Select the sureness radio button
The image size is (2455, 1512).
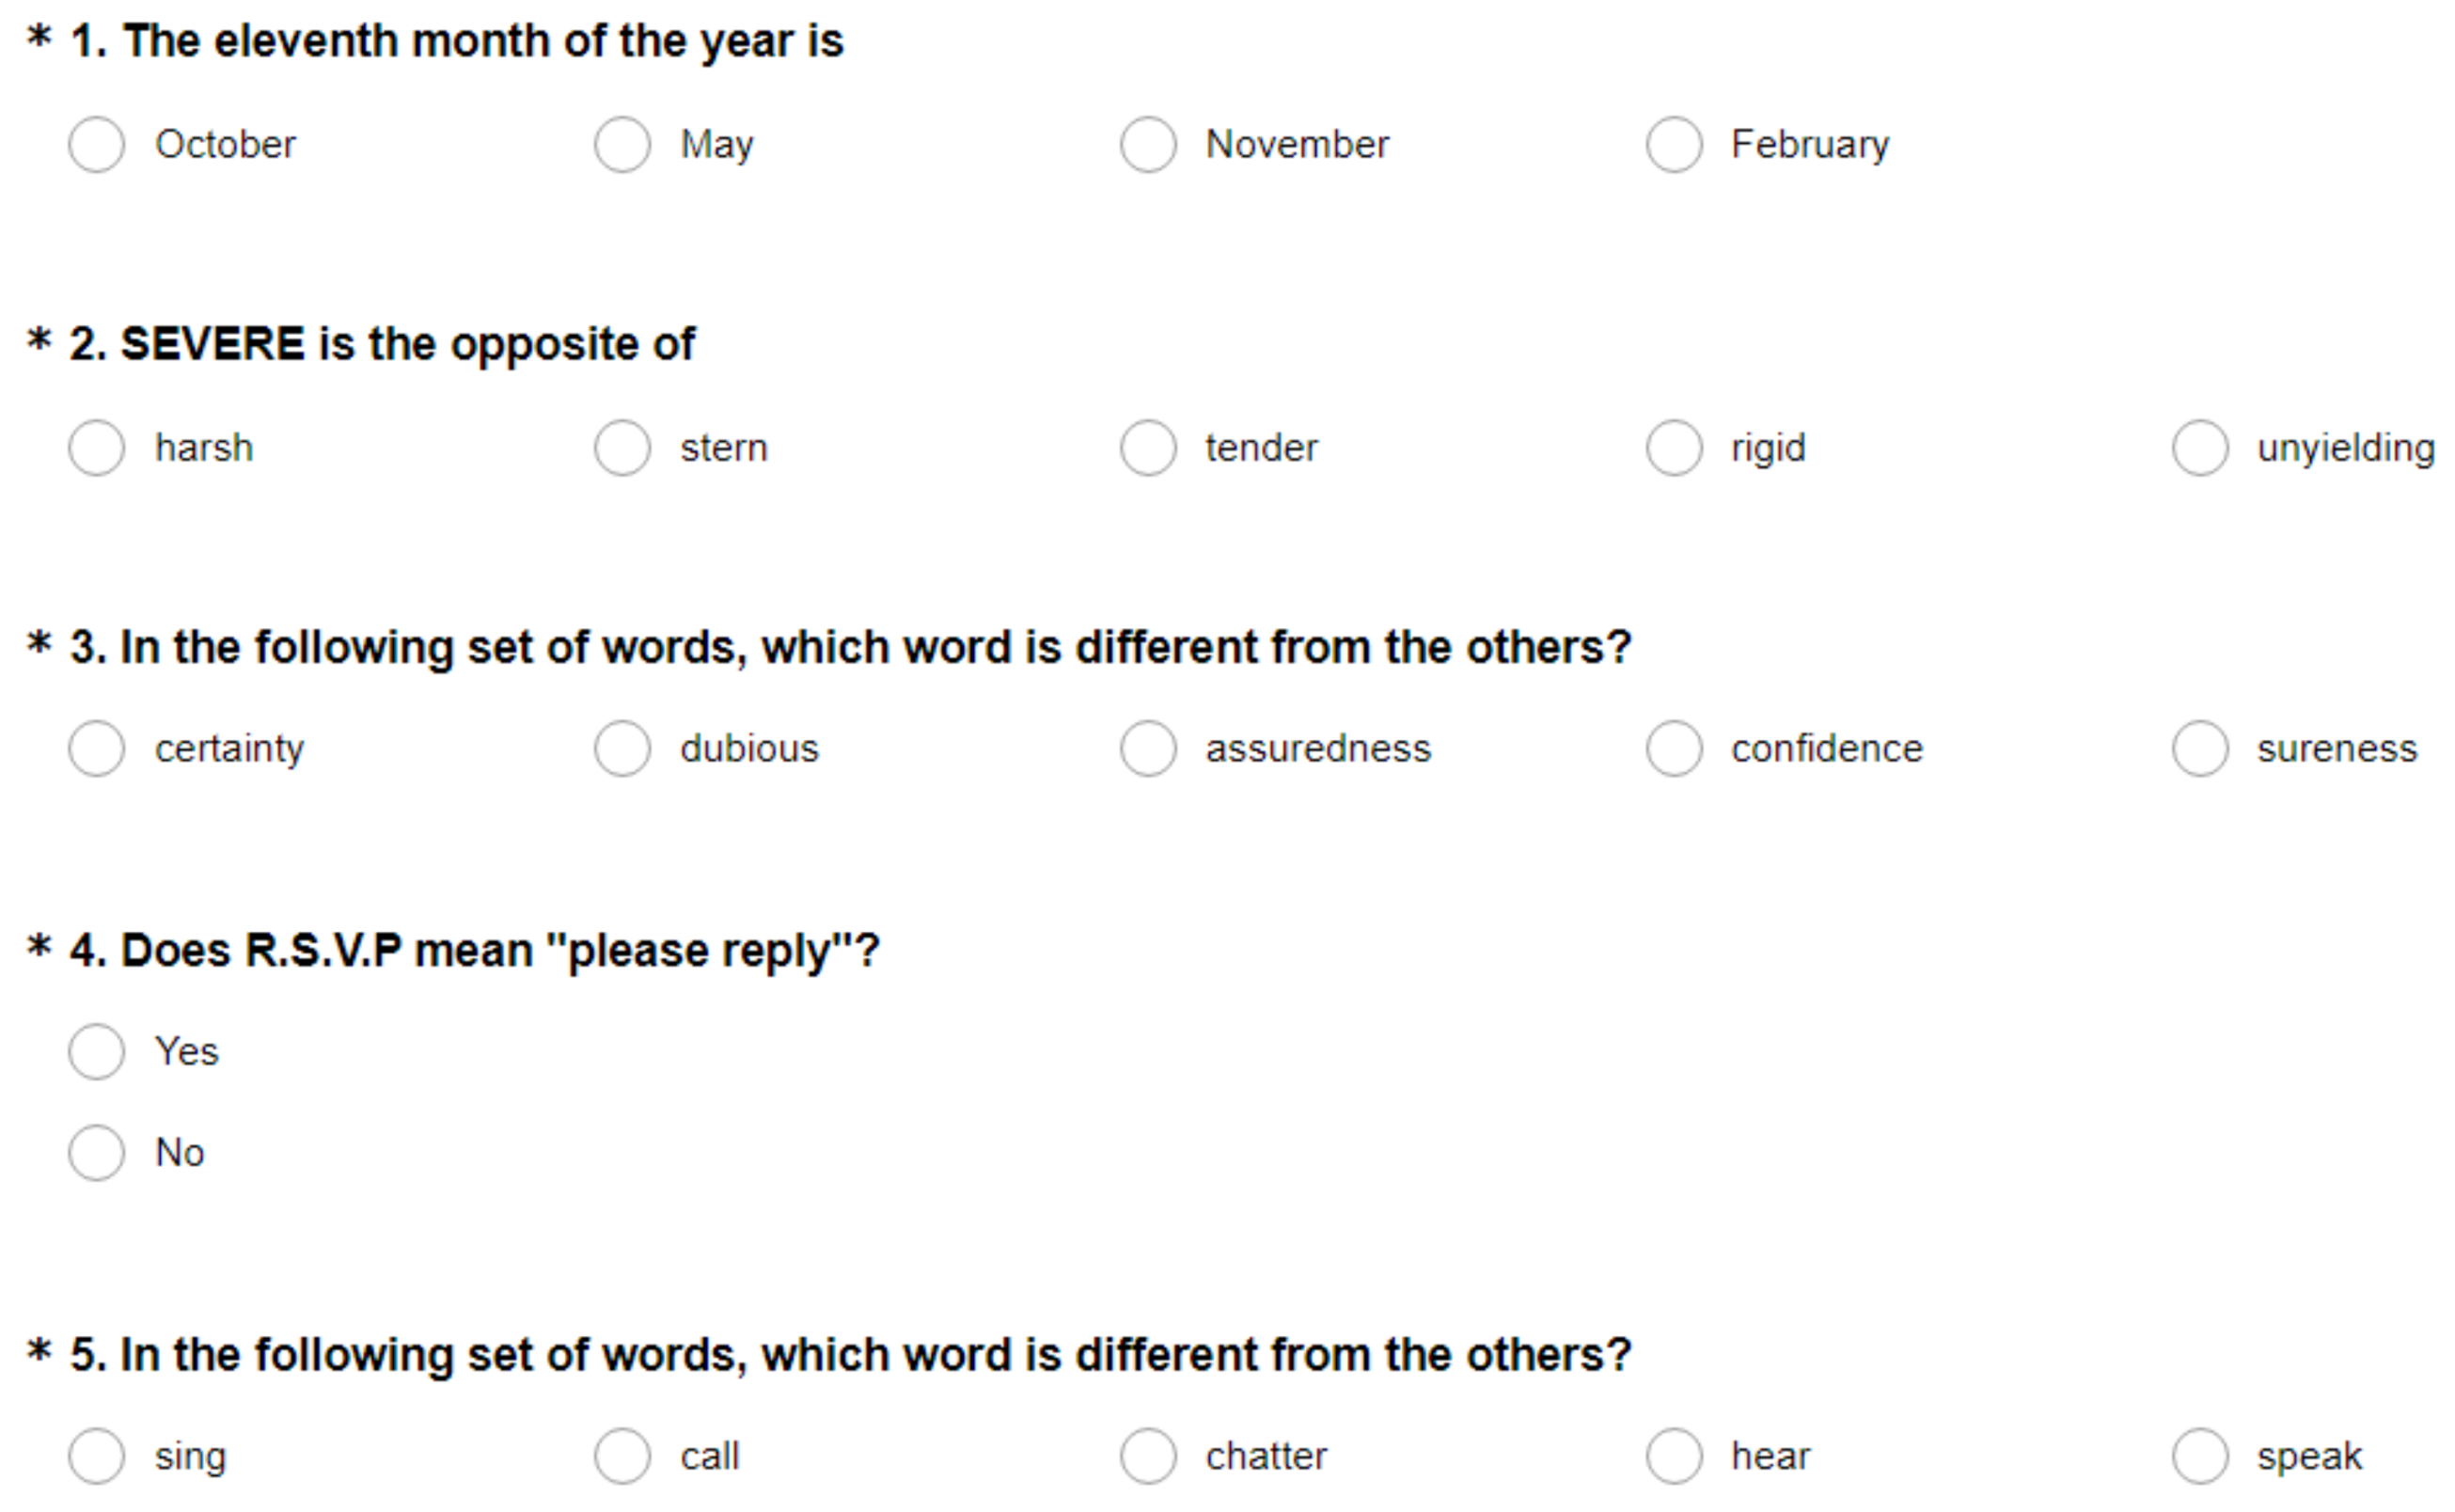[x=2200, y=749]
